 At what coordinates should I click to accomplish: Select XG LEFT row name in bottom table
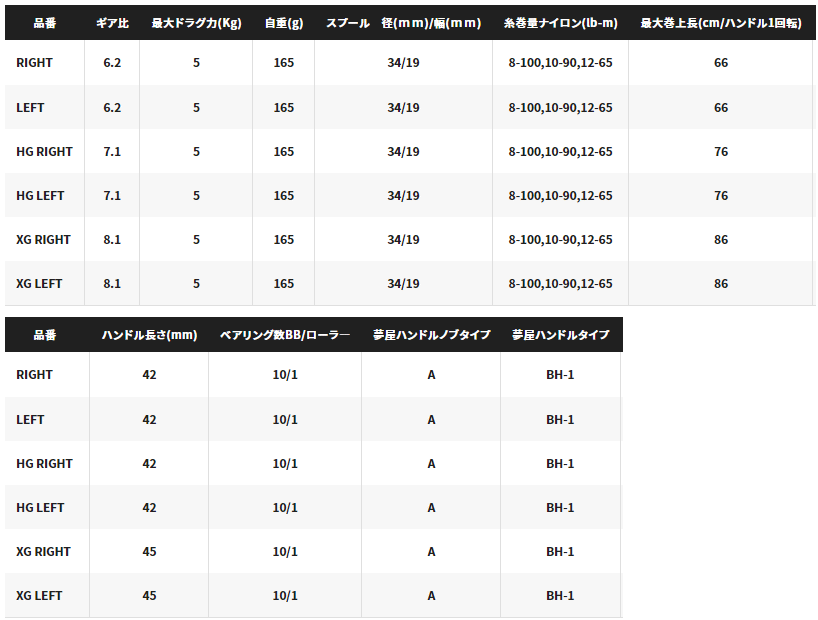pos(39,595)
